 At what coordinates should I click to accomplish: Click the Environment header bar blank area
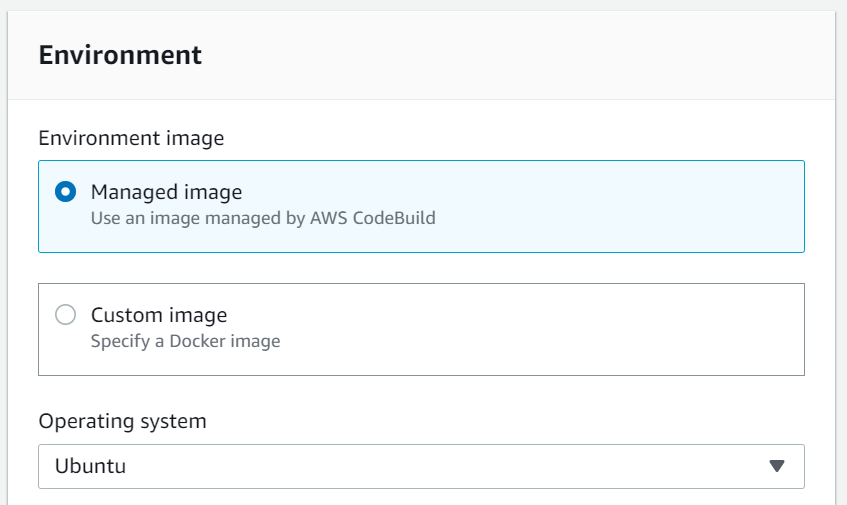coord(550,55)
